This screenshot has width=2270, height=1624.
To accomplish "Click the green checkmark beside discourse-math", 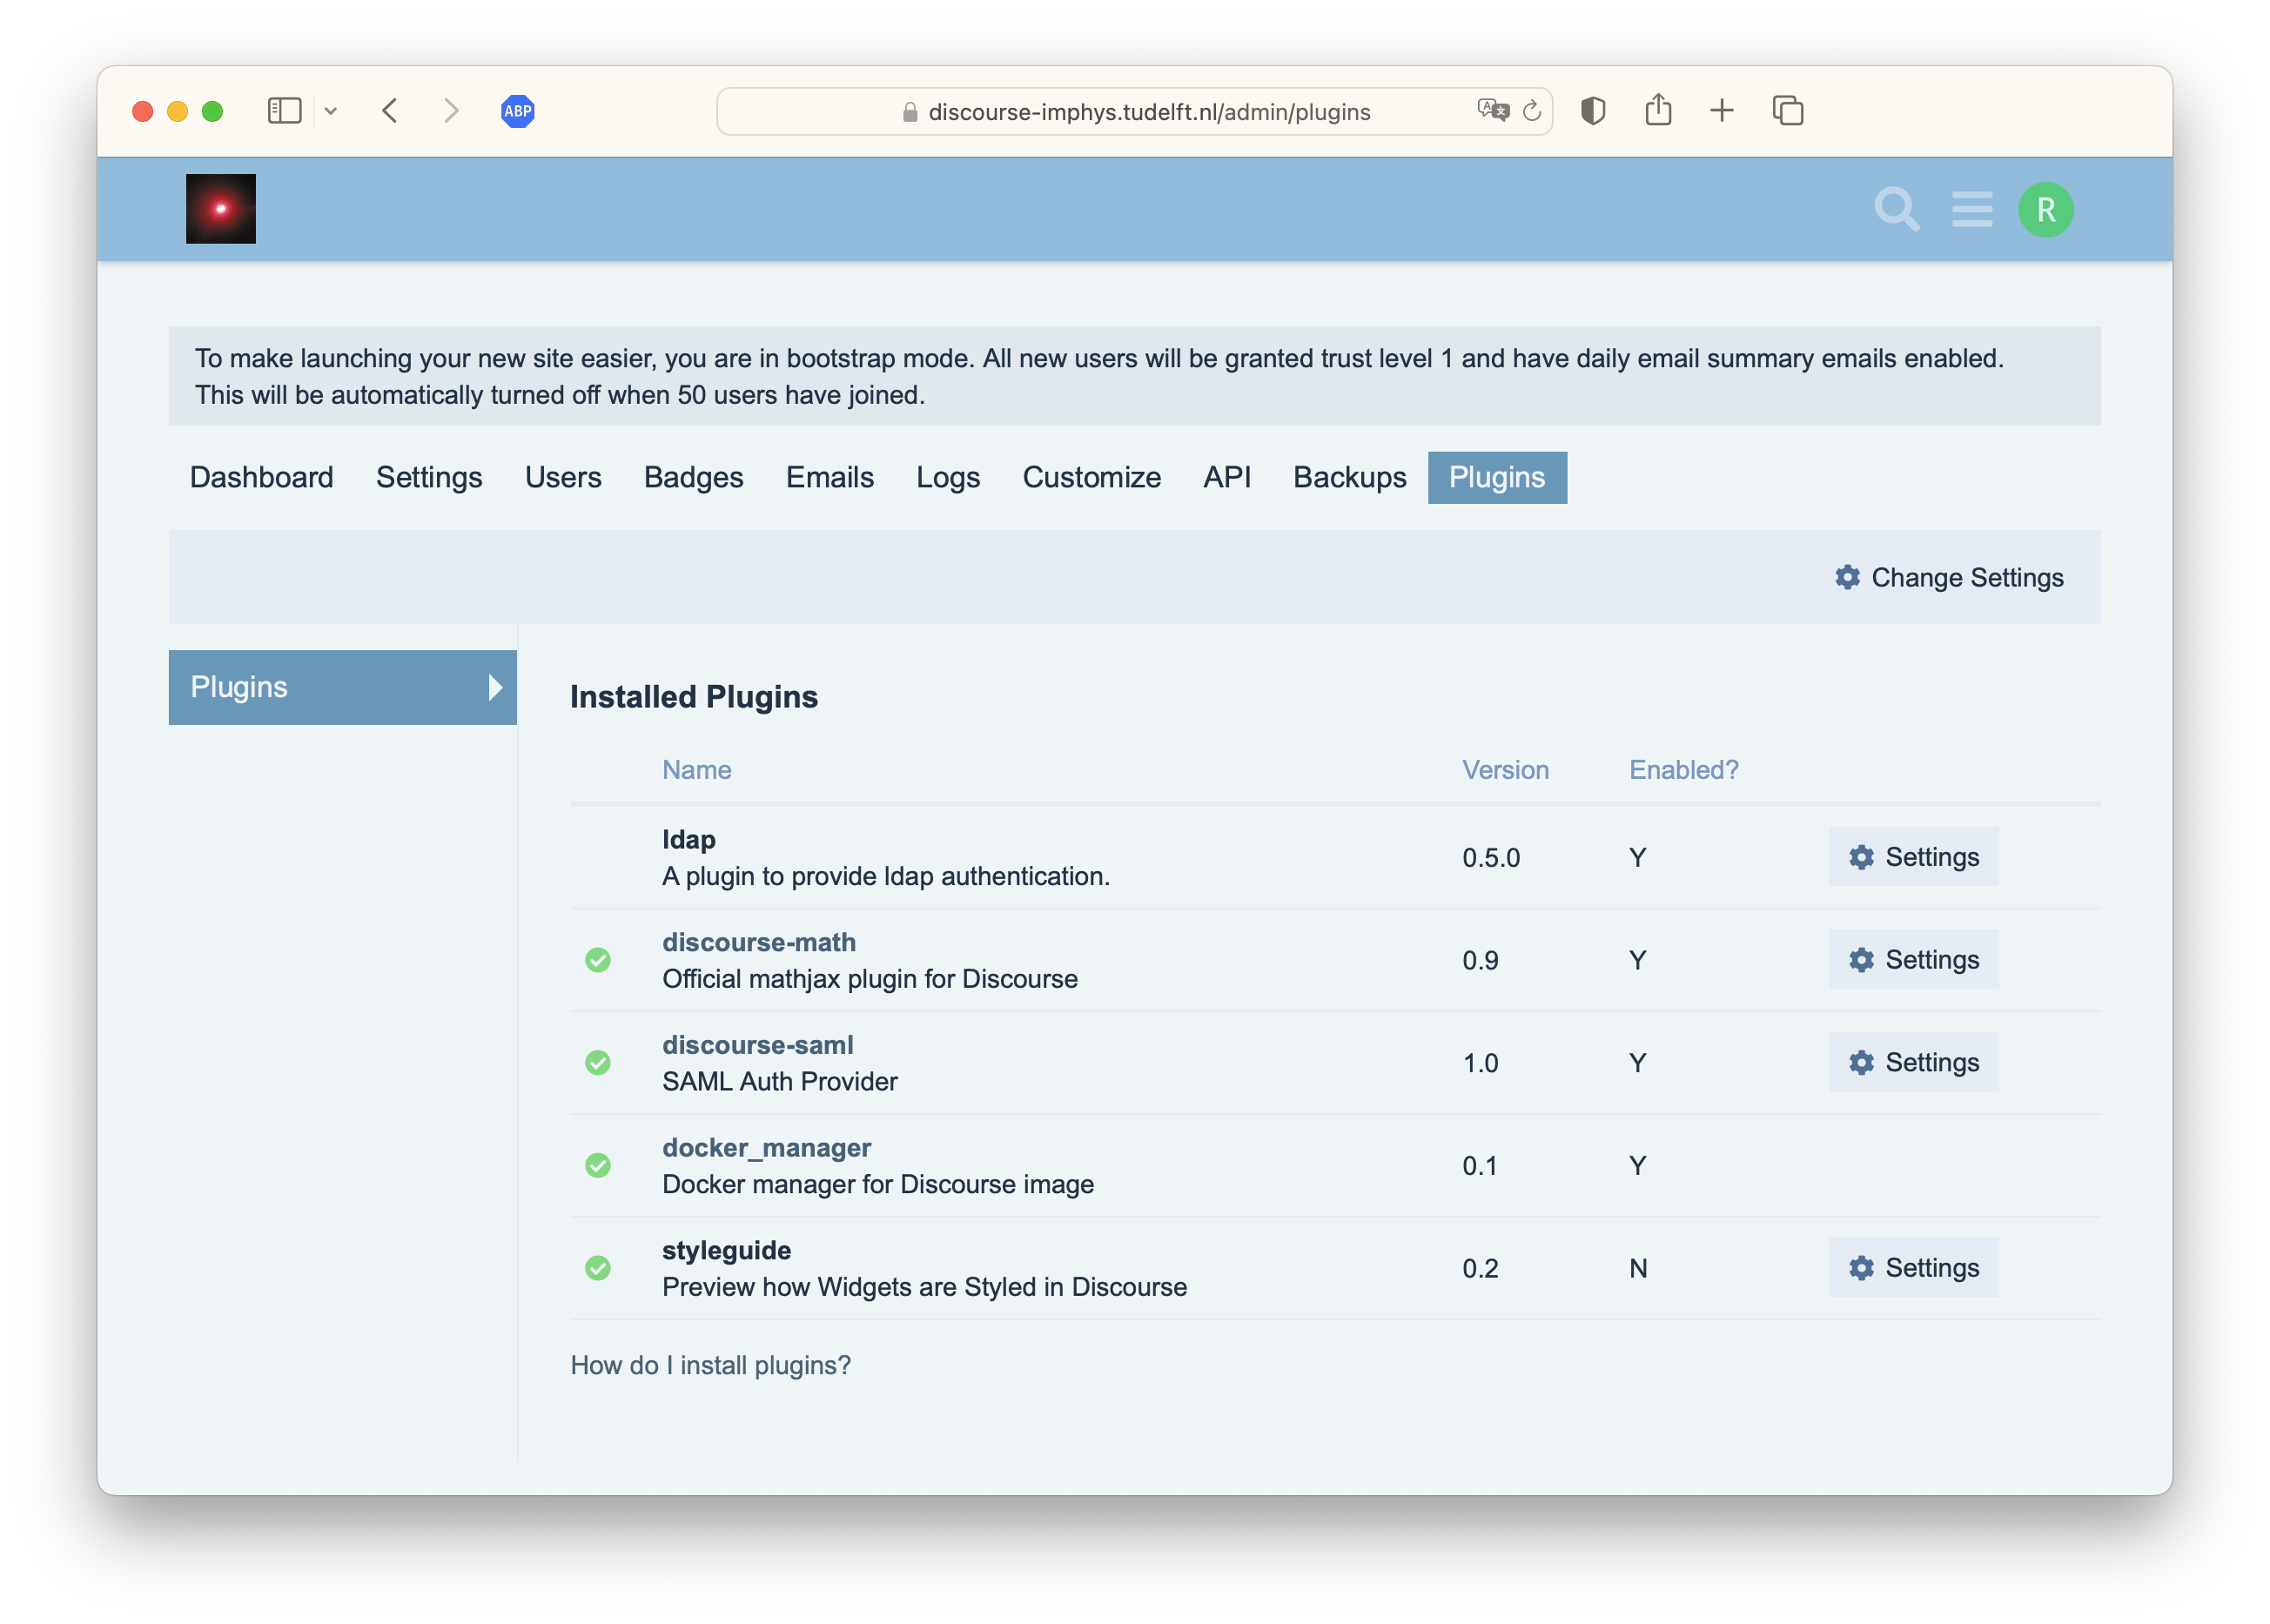I will coord(598,960).
